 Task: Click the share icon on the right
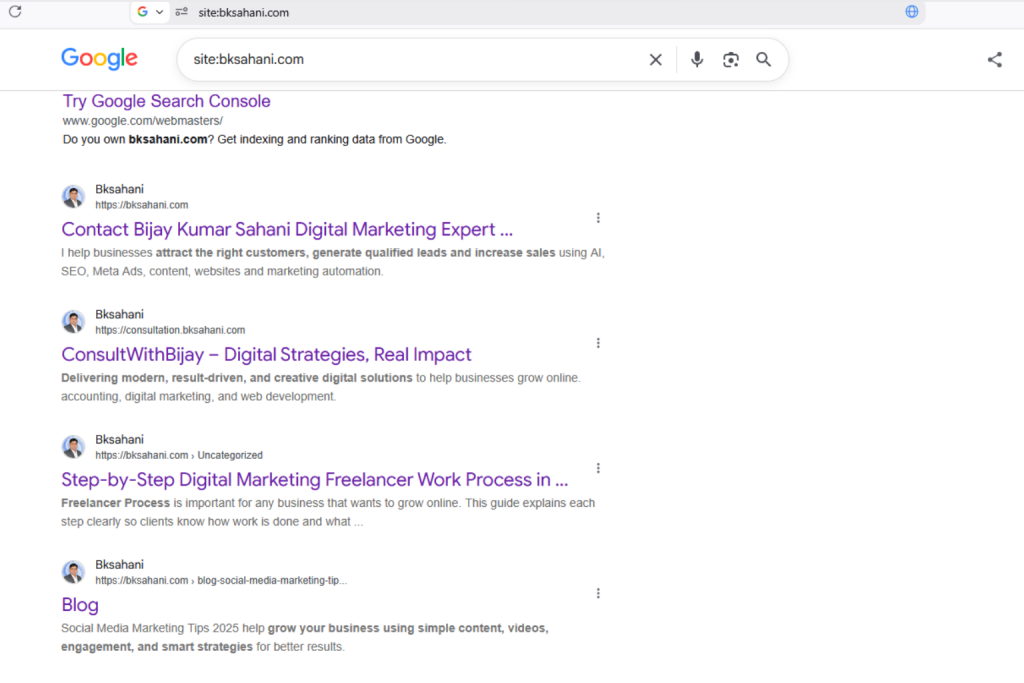[995, 59]
